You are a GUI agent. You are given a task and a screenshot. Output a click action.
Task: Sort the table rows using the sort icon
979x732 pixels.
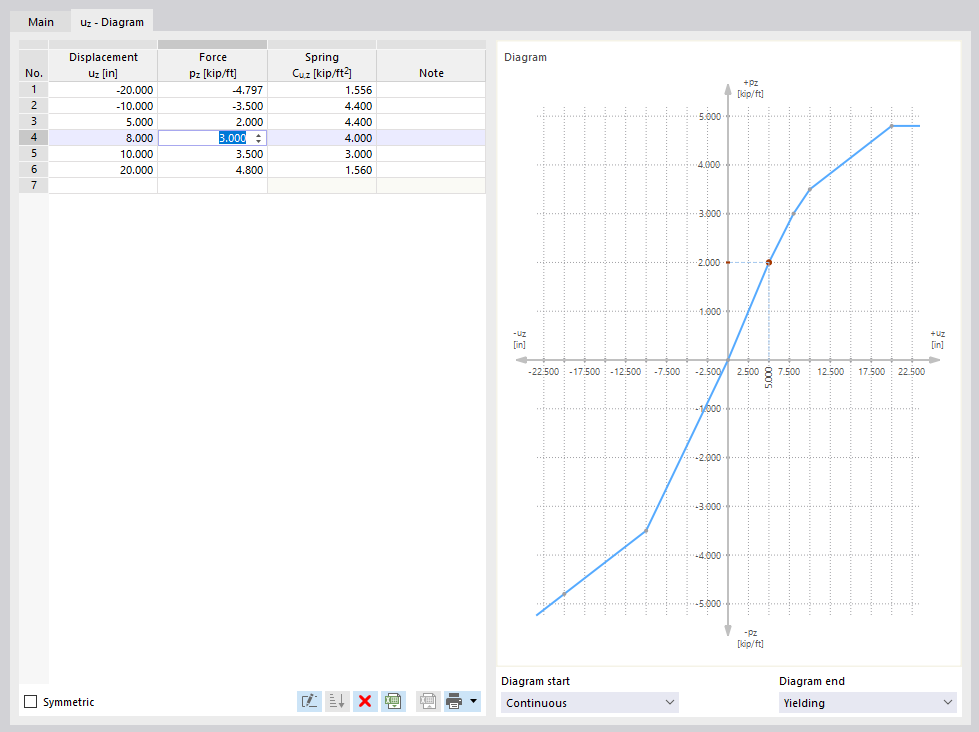coord(337,701)
